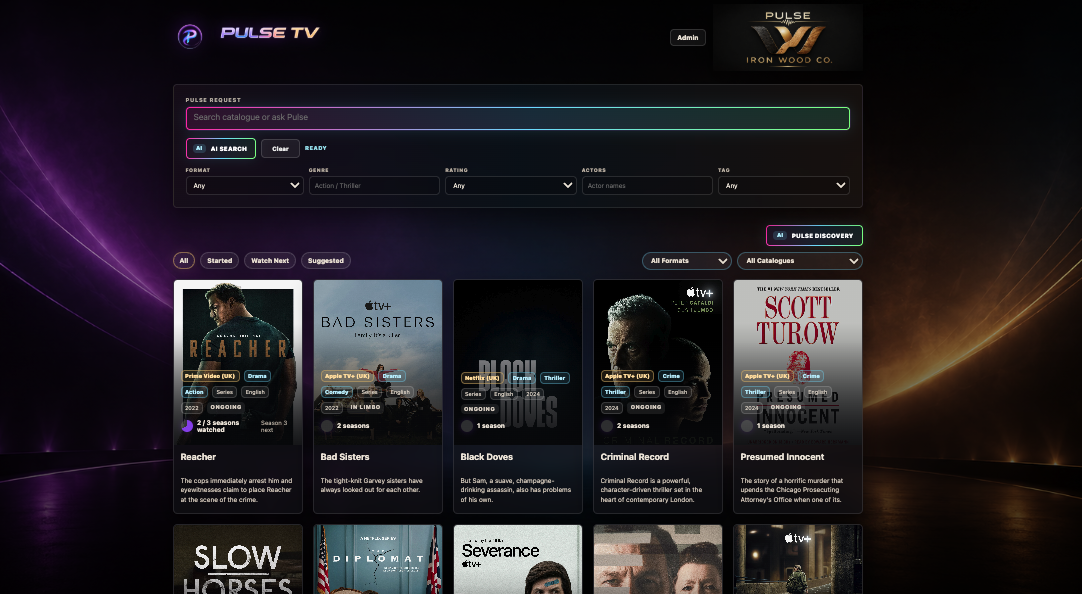The width and height of the screenshot is (1082, 594).
Task: Click Reacher's purple watch progress circle
Action: (187, 426)
